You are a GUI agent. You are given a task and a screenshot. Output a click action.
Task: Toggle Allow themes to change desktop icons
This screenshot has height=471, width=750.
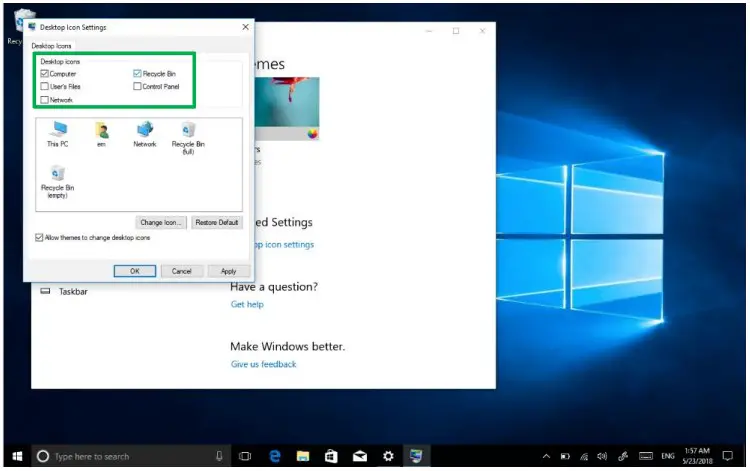pyautogui.click(x=39, y=238)
